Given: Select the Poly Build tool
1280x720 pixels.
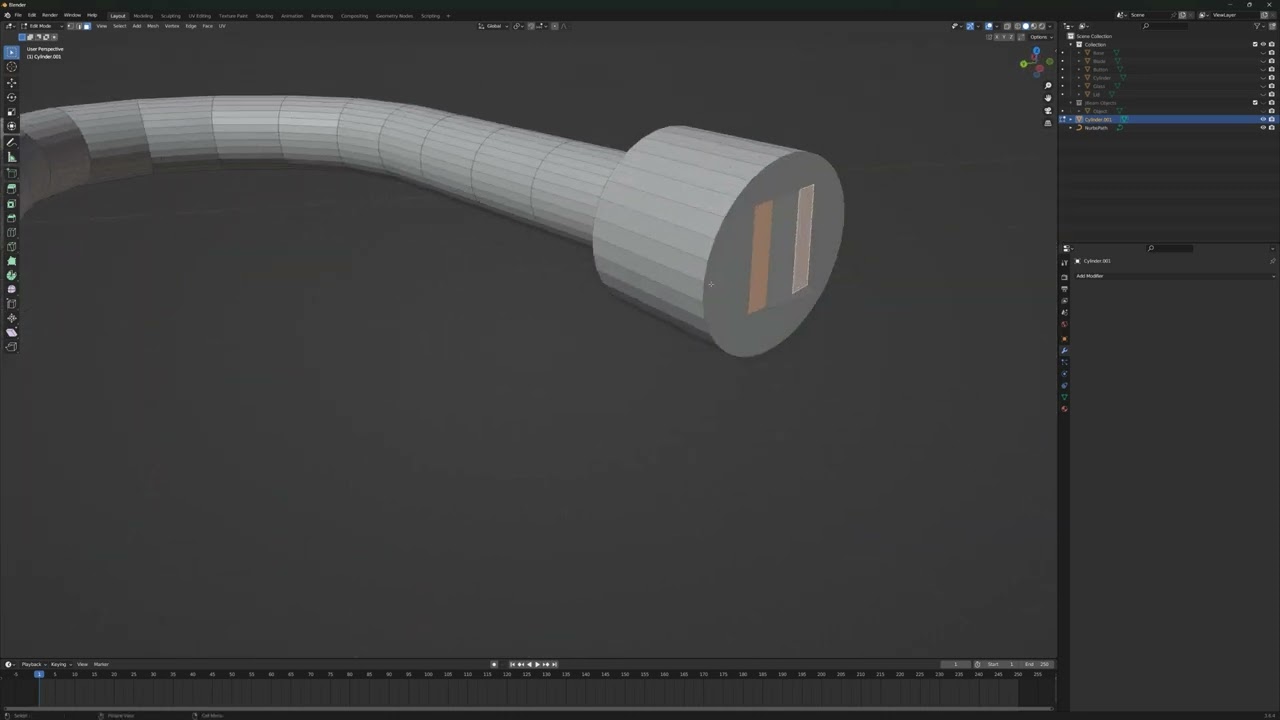Looking at the screenshot, I should point(12,261).
